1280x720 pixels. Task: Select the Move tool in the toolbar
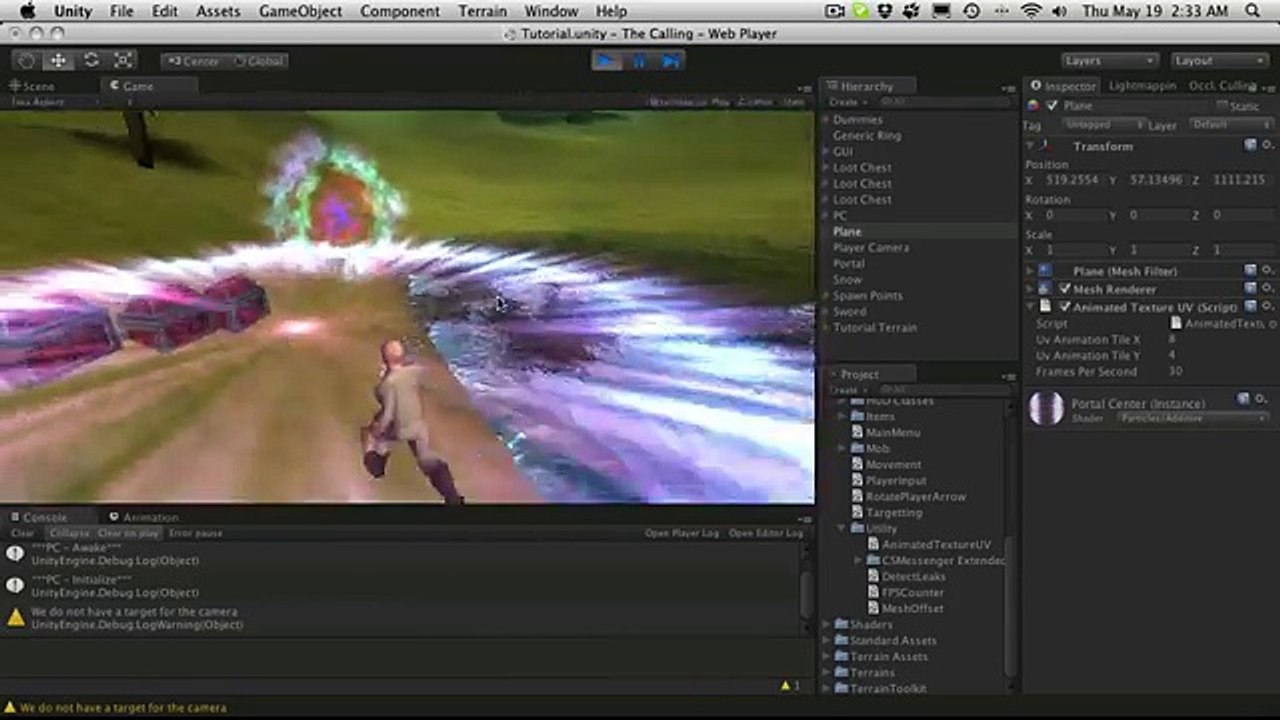pos(58,61)
